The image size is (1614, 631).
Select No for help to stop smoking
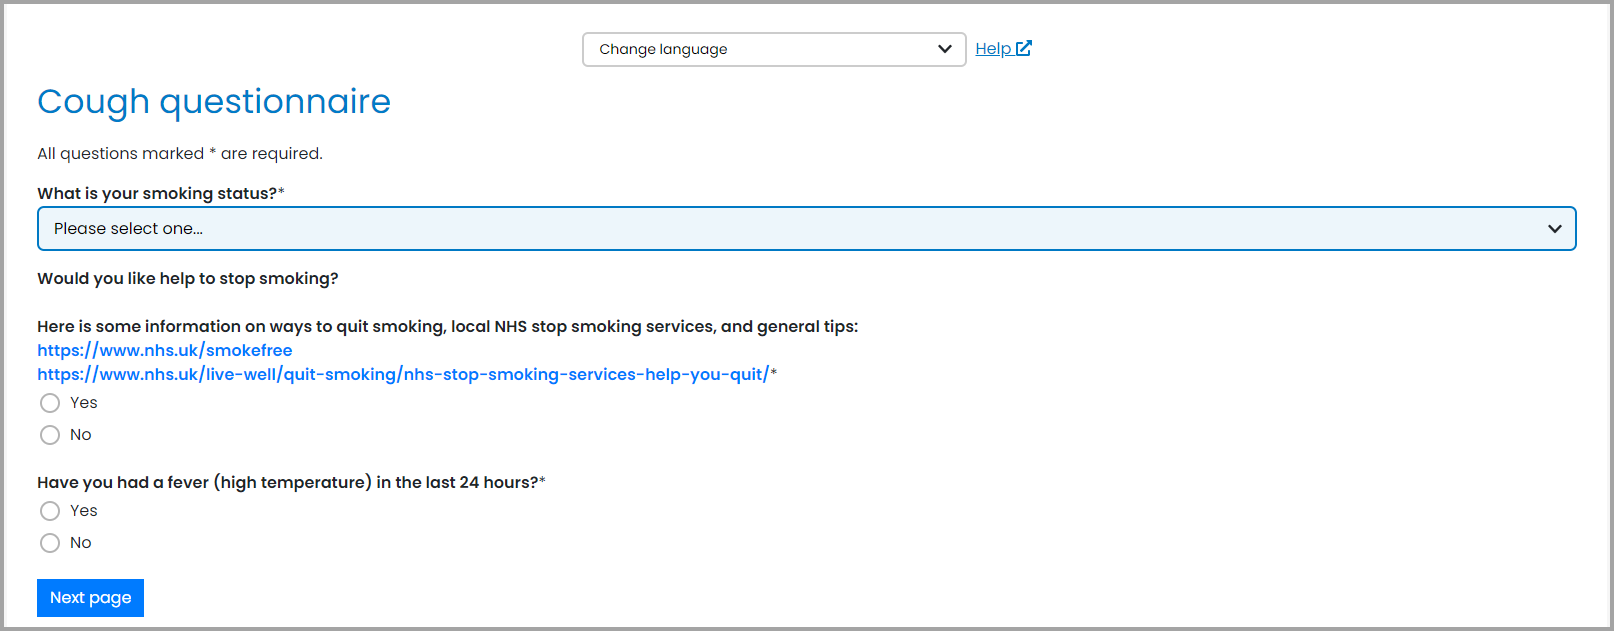coord(50,435)
